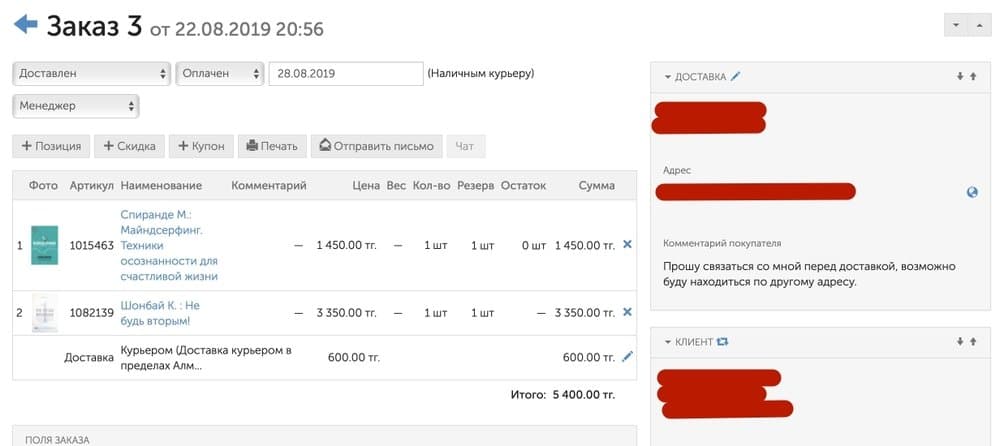Move ДОСТАВКА panel down with arrow
This screenshot has width=1000, height=446.
pos(960,77)
